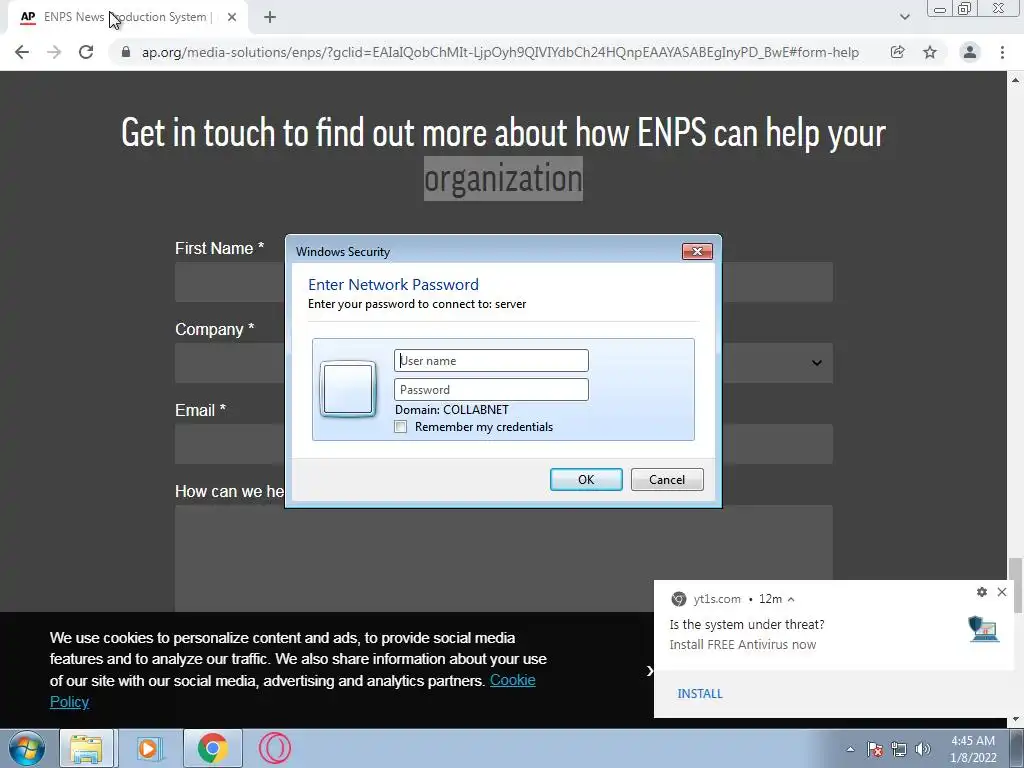Share this page icon in address bar

[x=897, y=52]
